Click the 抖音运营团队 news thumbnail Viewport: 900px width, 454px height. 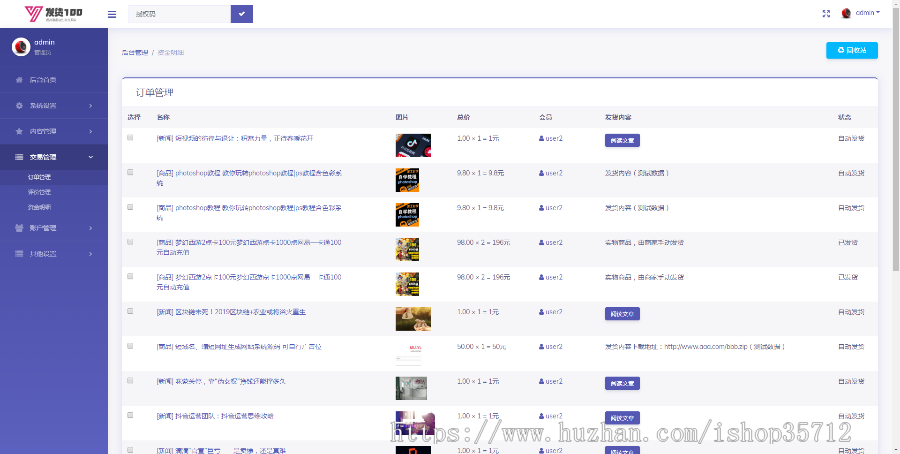[415, 422]
